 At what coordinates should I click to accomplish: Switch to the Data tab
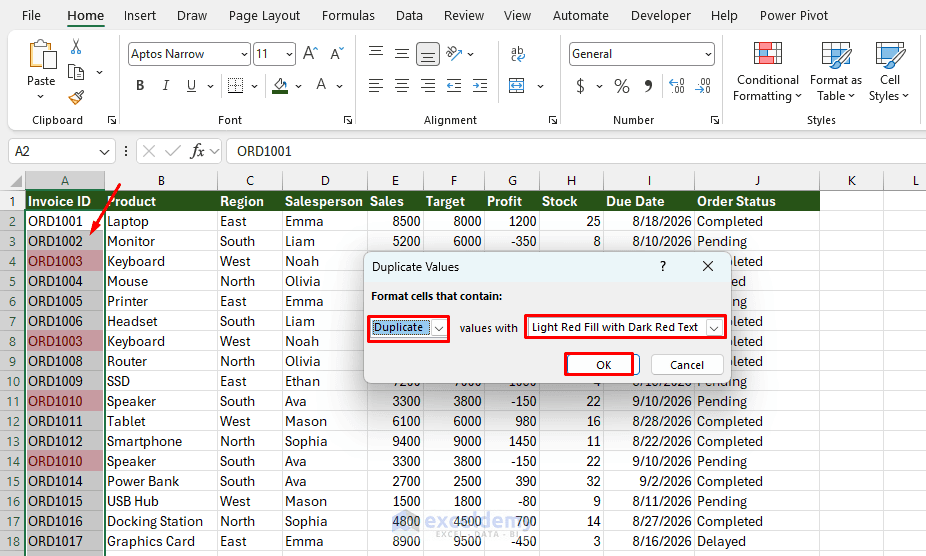tap(409, 15)
